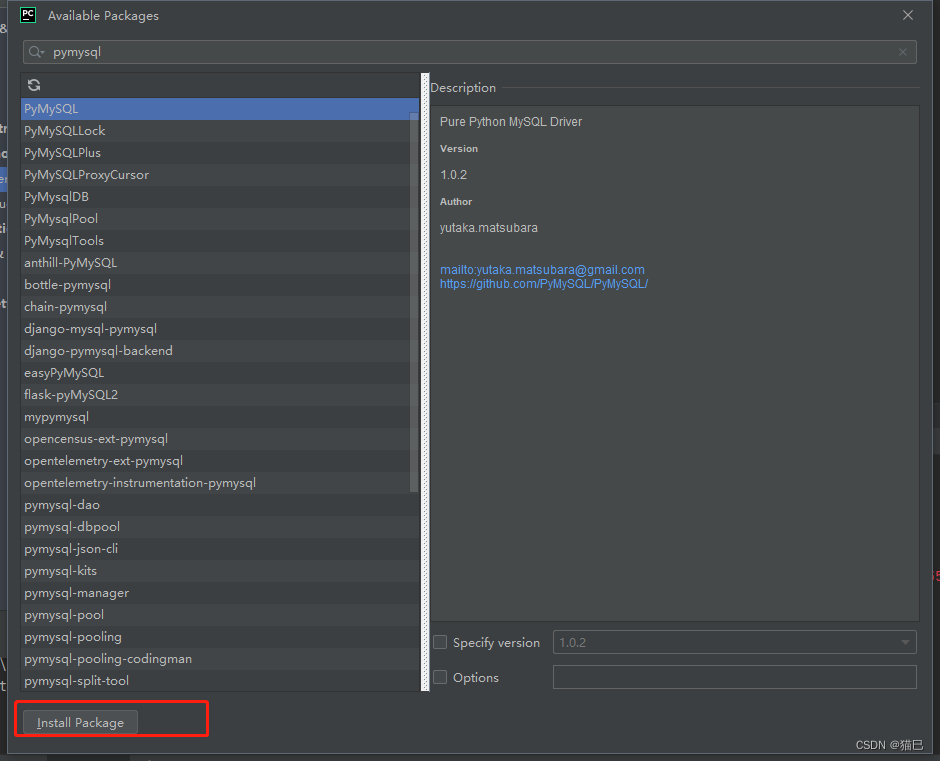Screen dimensions: 940x761
Task: Enable the Specify version checkbox
Action: (x=440, y=642)
